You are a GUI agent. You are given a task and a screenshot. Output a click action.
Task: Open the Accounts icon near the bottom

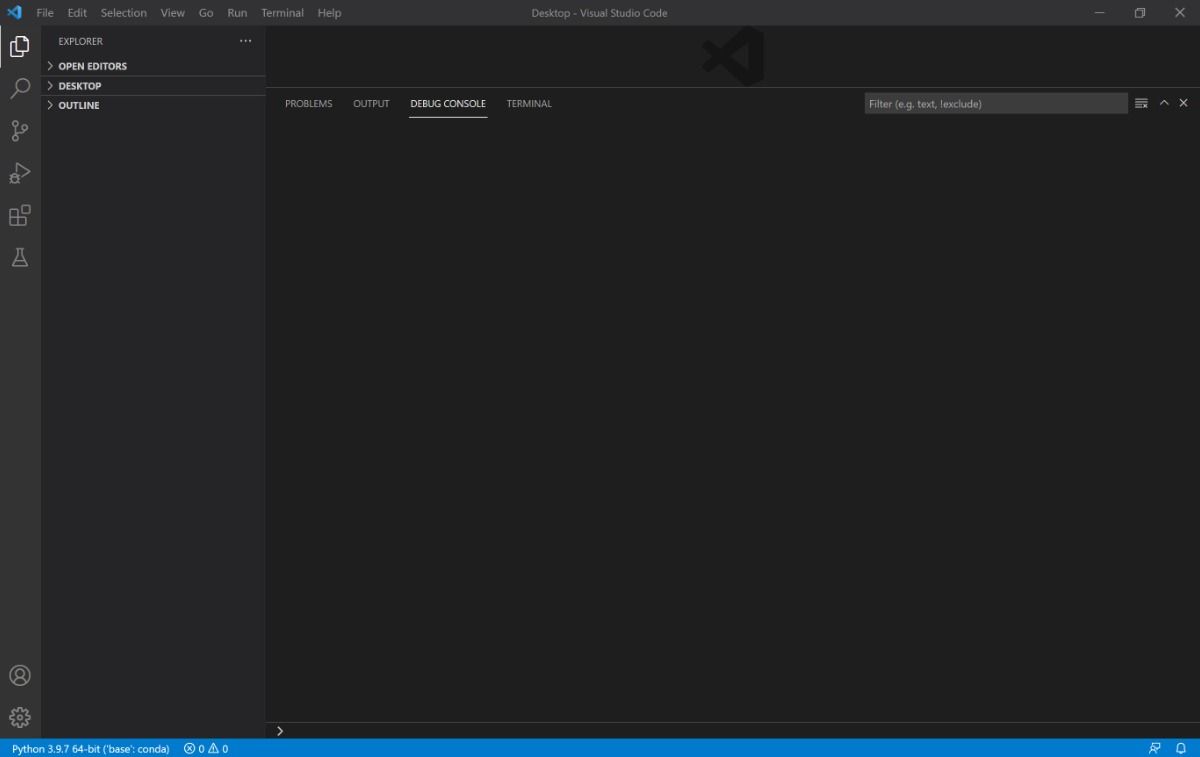20,675
